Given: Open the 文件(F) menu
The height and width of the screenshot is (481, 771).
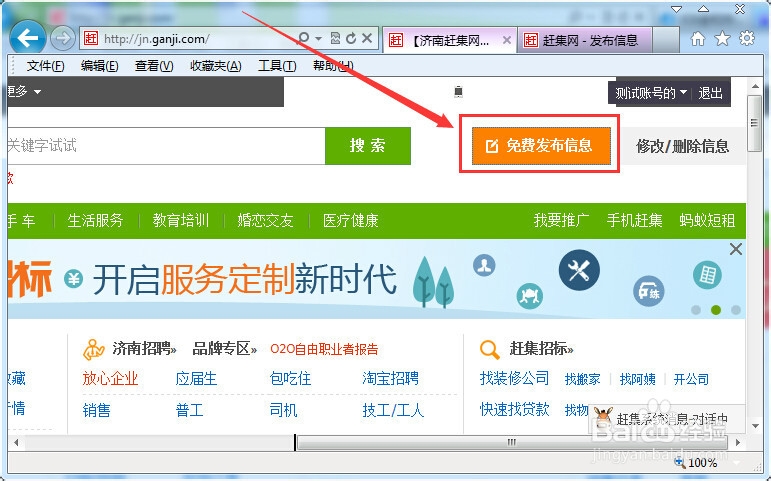Looking at the screenshot, I should point(45,66).
